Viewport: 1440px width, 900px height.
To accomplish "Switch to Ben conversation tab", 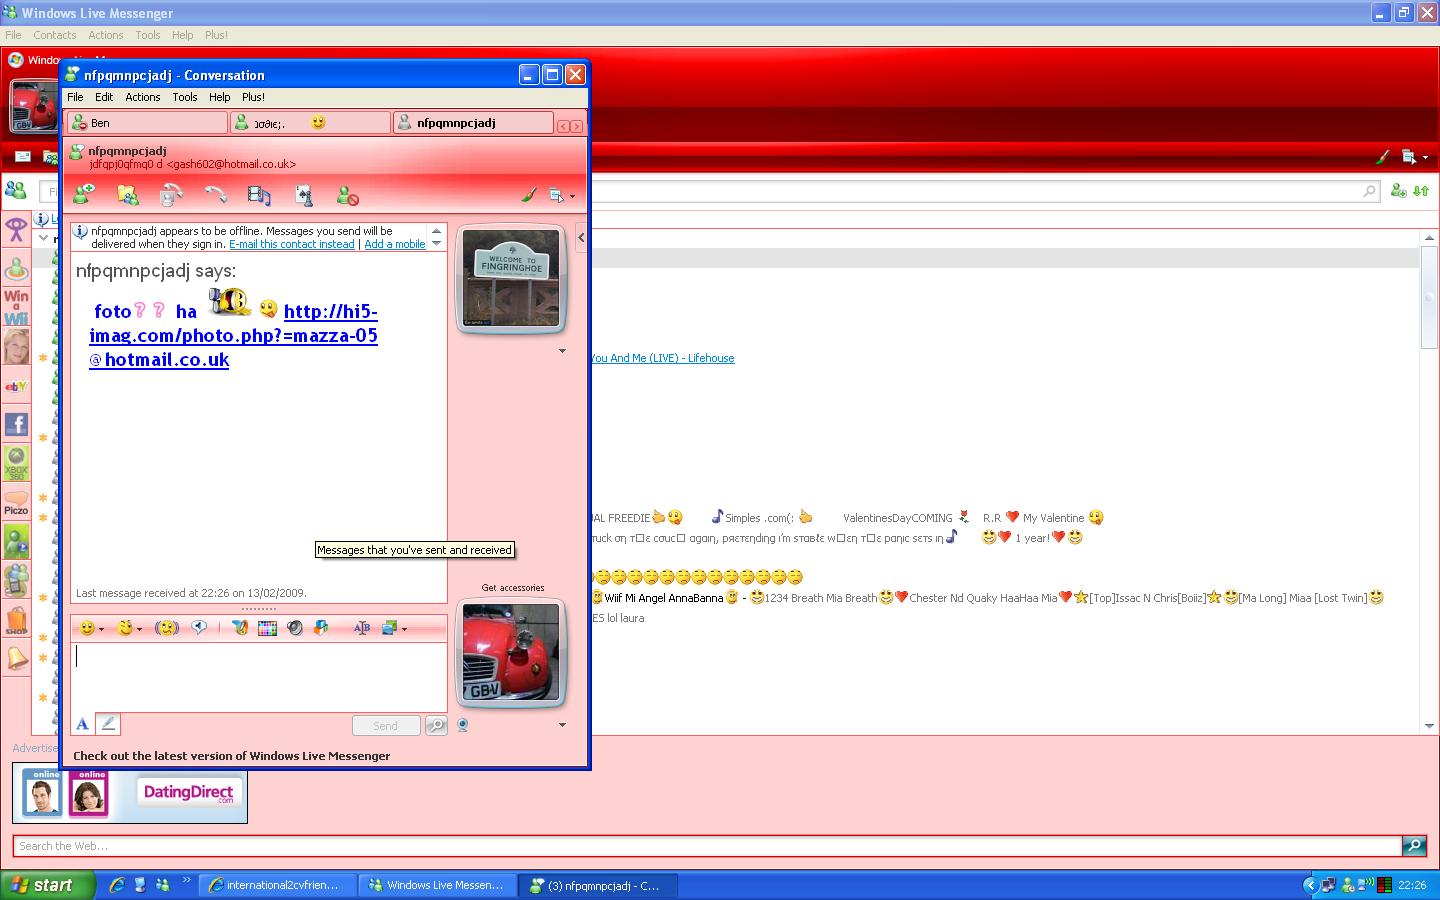I will [148, 122].
